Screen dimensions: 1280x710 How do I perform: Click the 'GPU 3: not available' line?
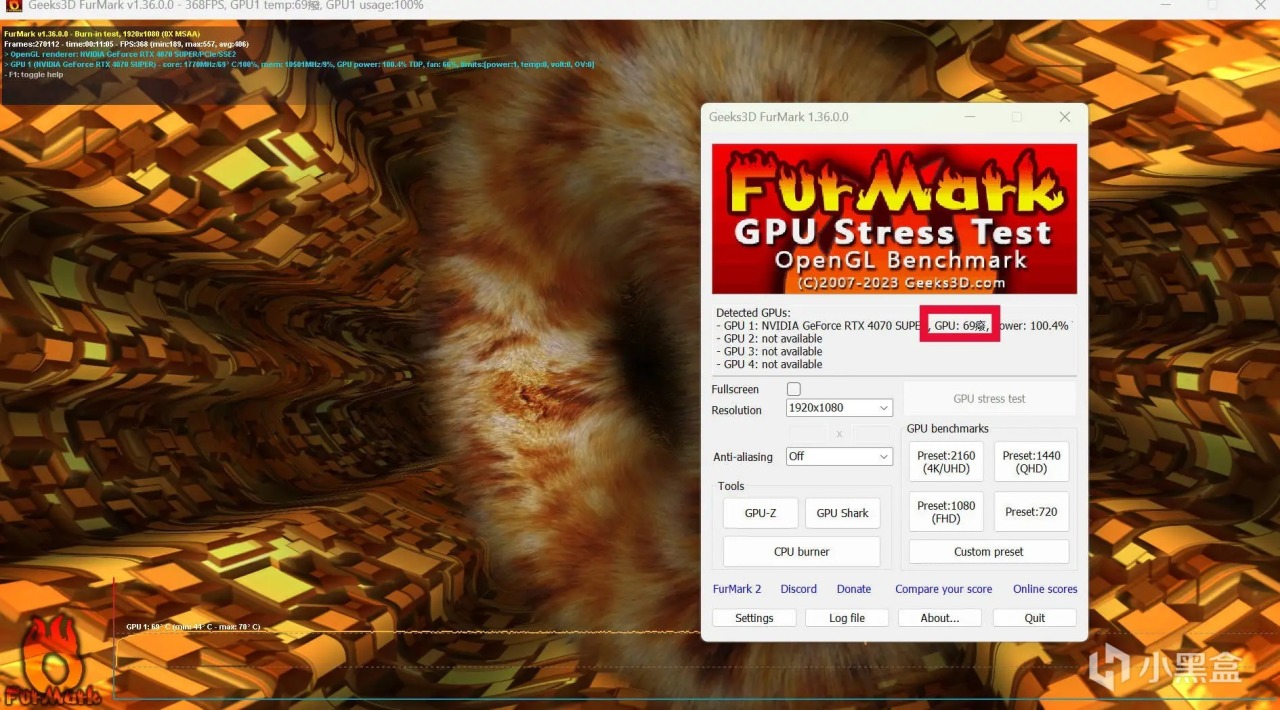(769, 352)
